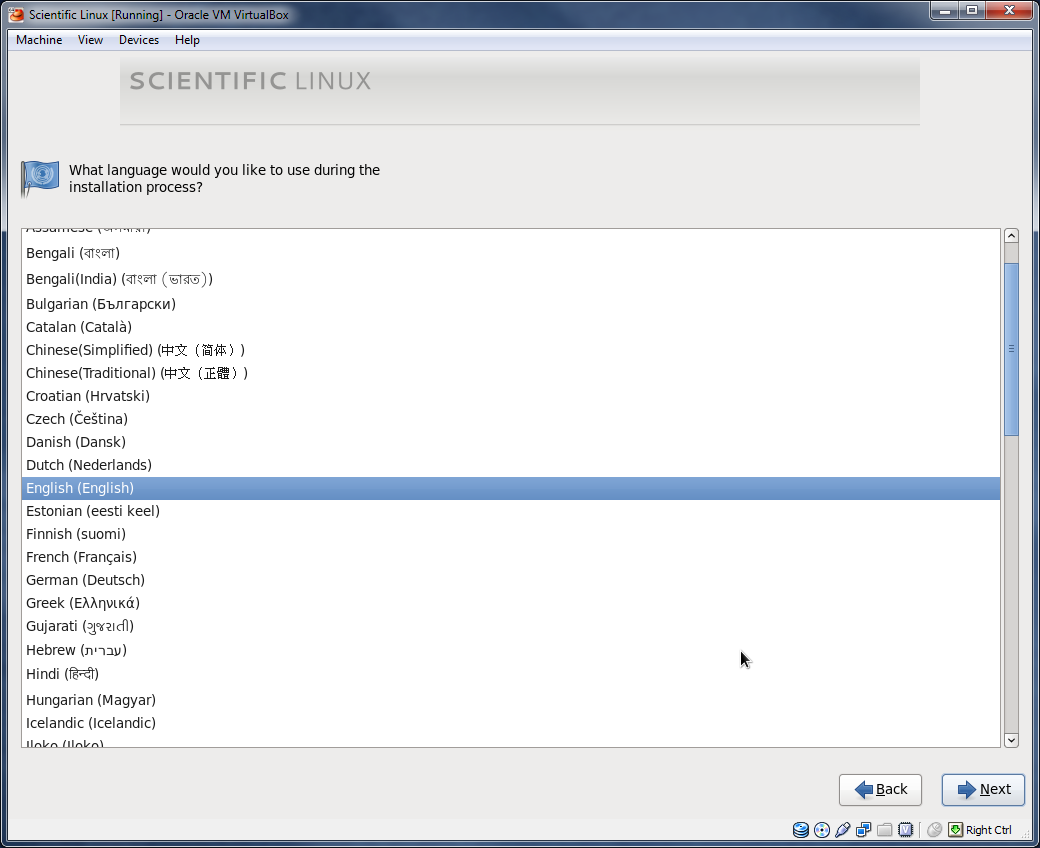The width and height of the screenshot is (1040, 848).
Task: Select Bulgarian (Български)
Action: [x=511, y=304]
